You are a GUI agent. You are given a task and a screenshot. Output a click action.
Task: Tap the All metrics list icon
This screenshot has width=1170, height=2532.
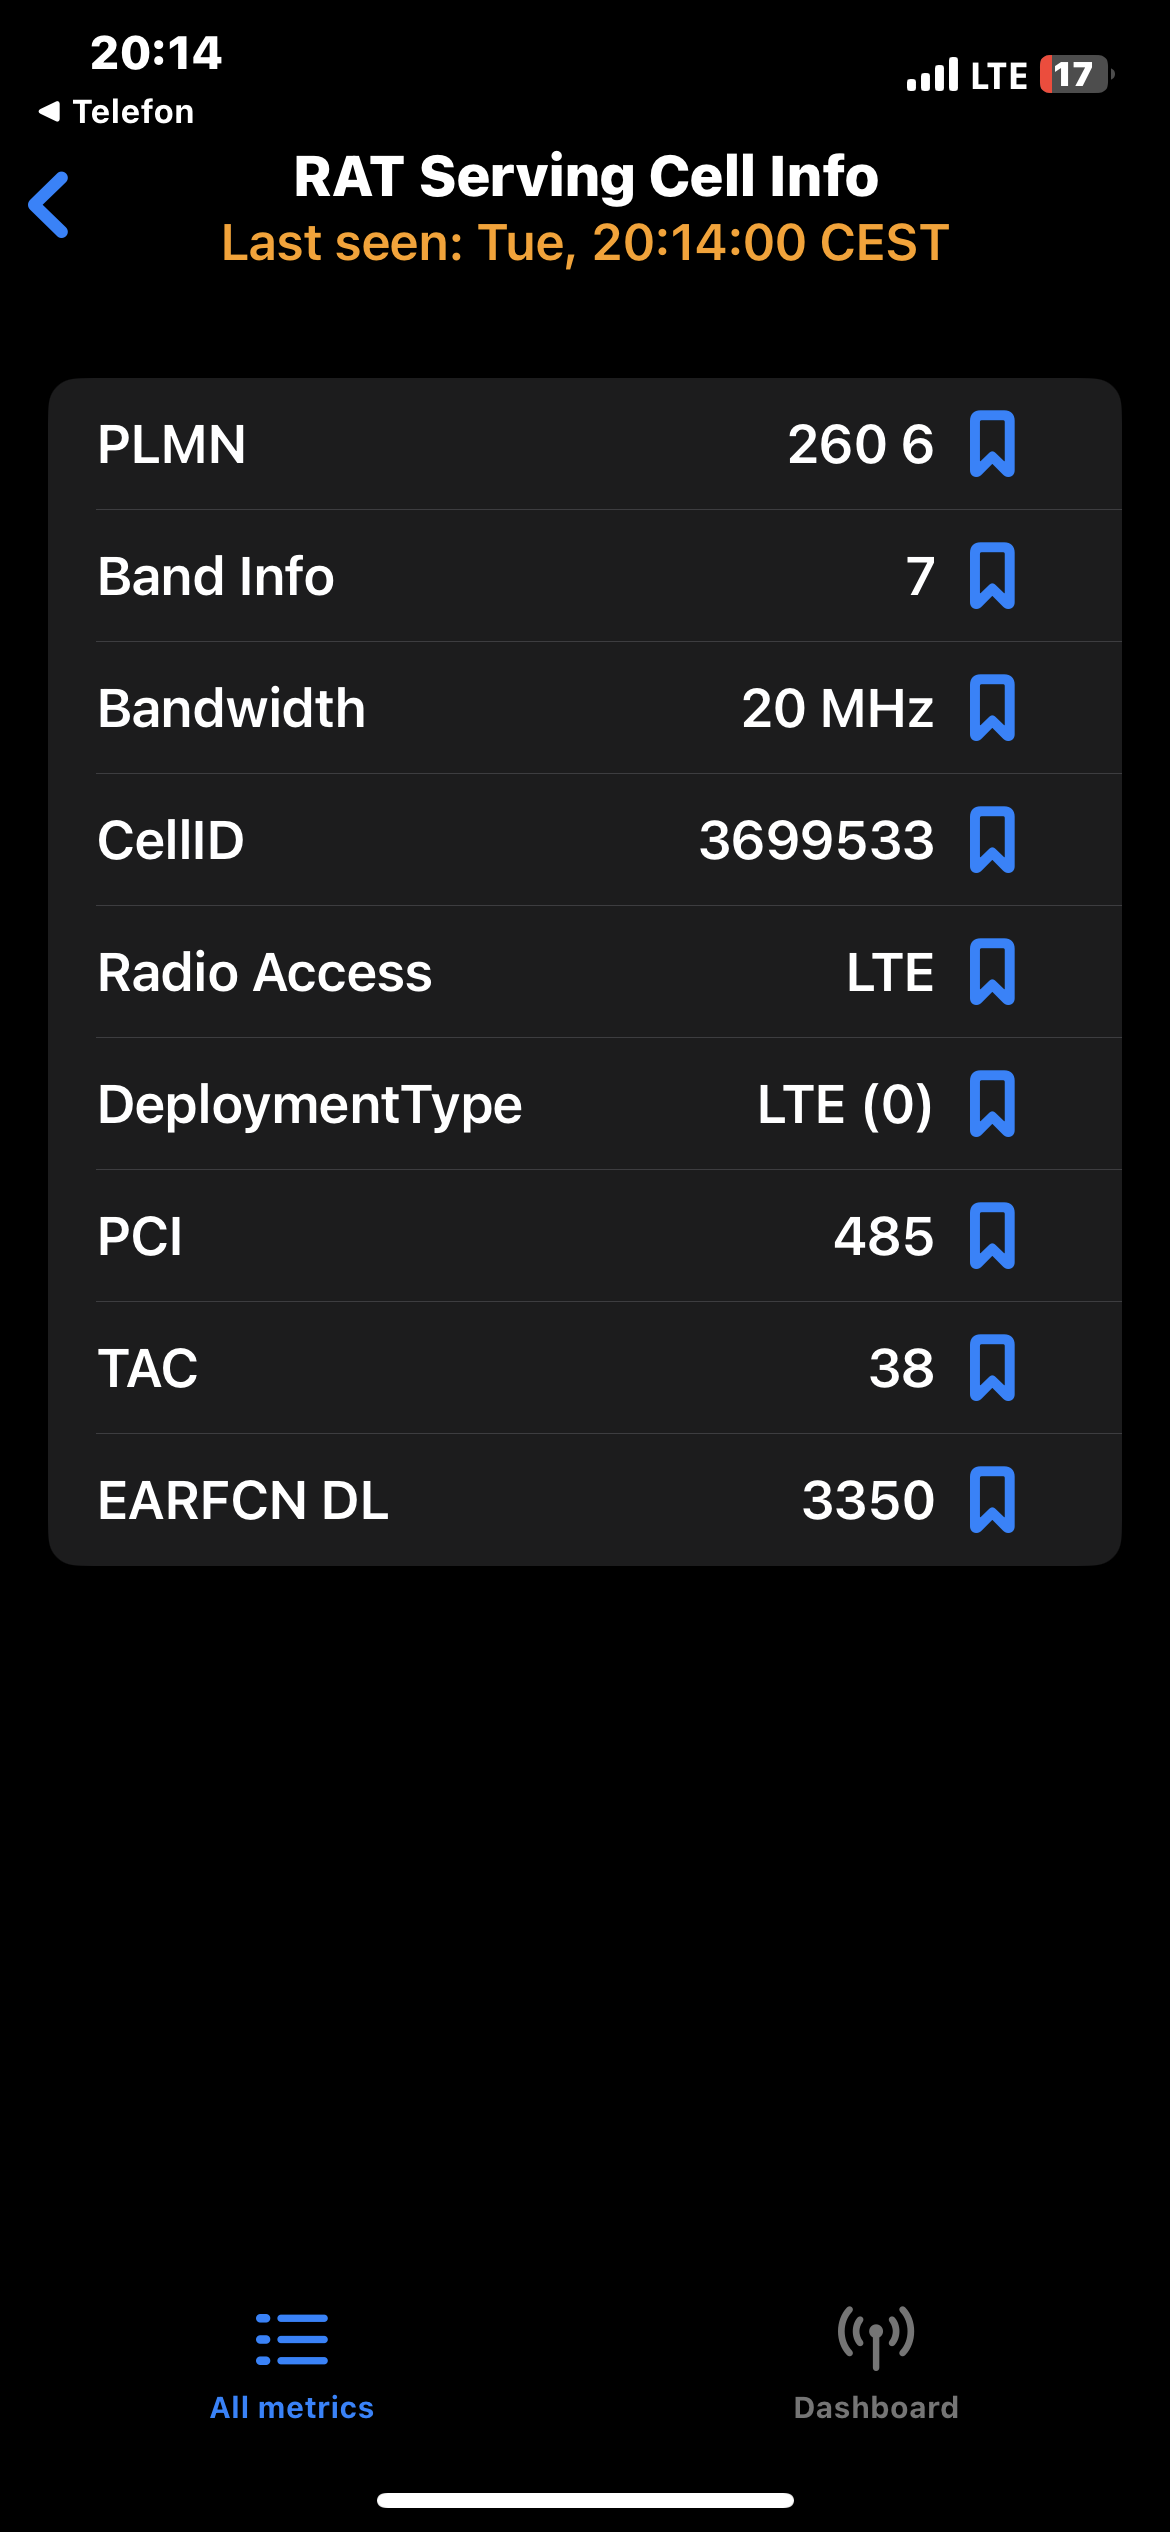pos(291,2339)
